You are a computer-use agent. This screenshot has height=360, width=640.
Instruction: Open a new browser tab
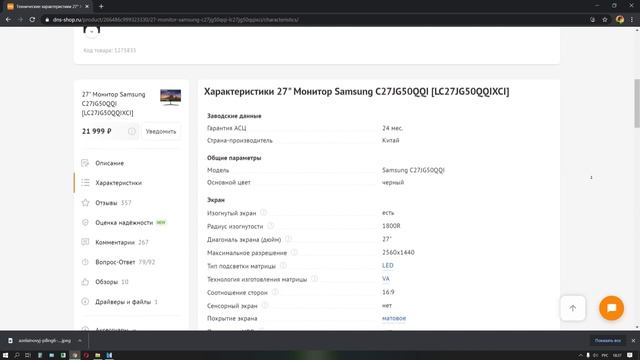(101, 7)
